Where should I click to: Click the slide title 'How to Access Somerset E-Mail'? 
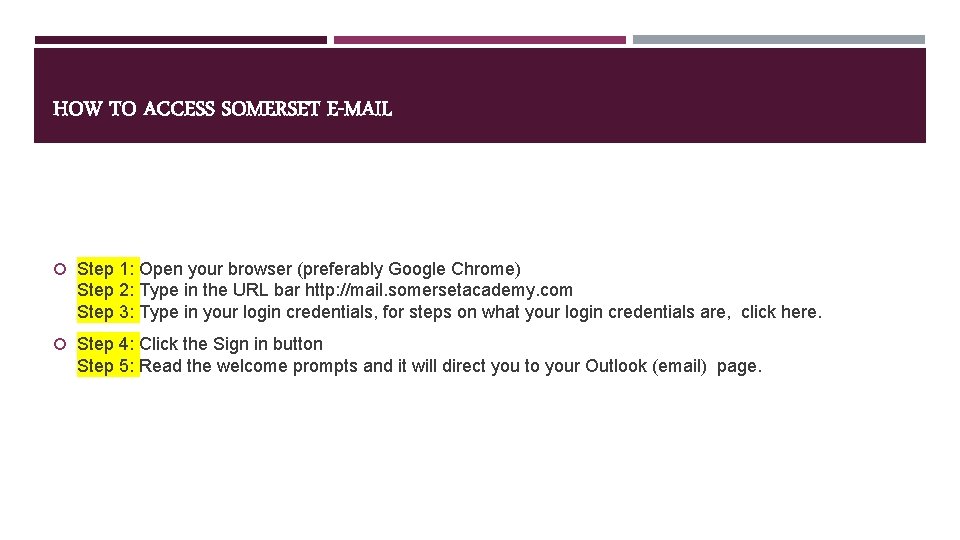(222, 109)
